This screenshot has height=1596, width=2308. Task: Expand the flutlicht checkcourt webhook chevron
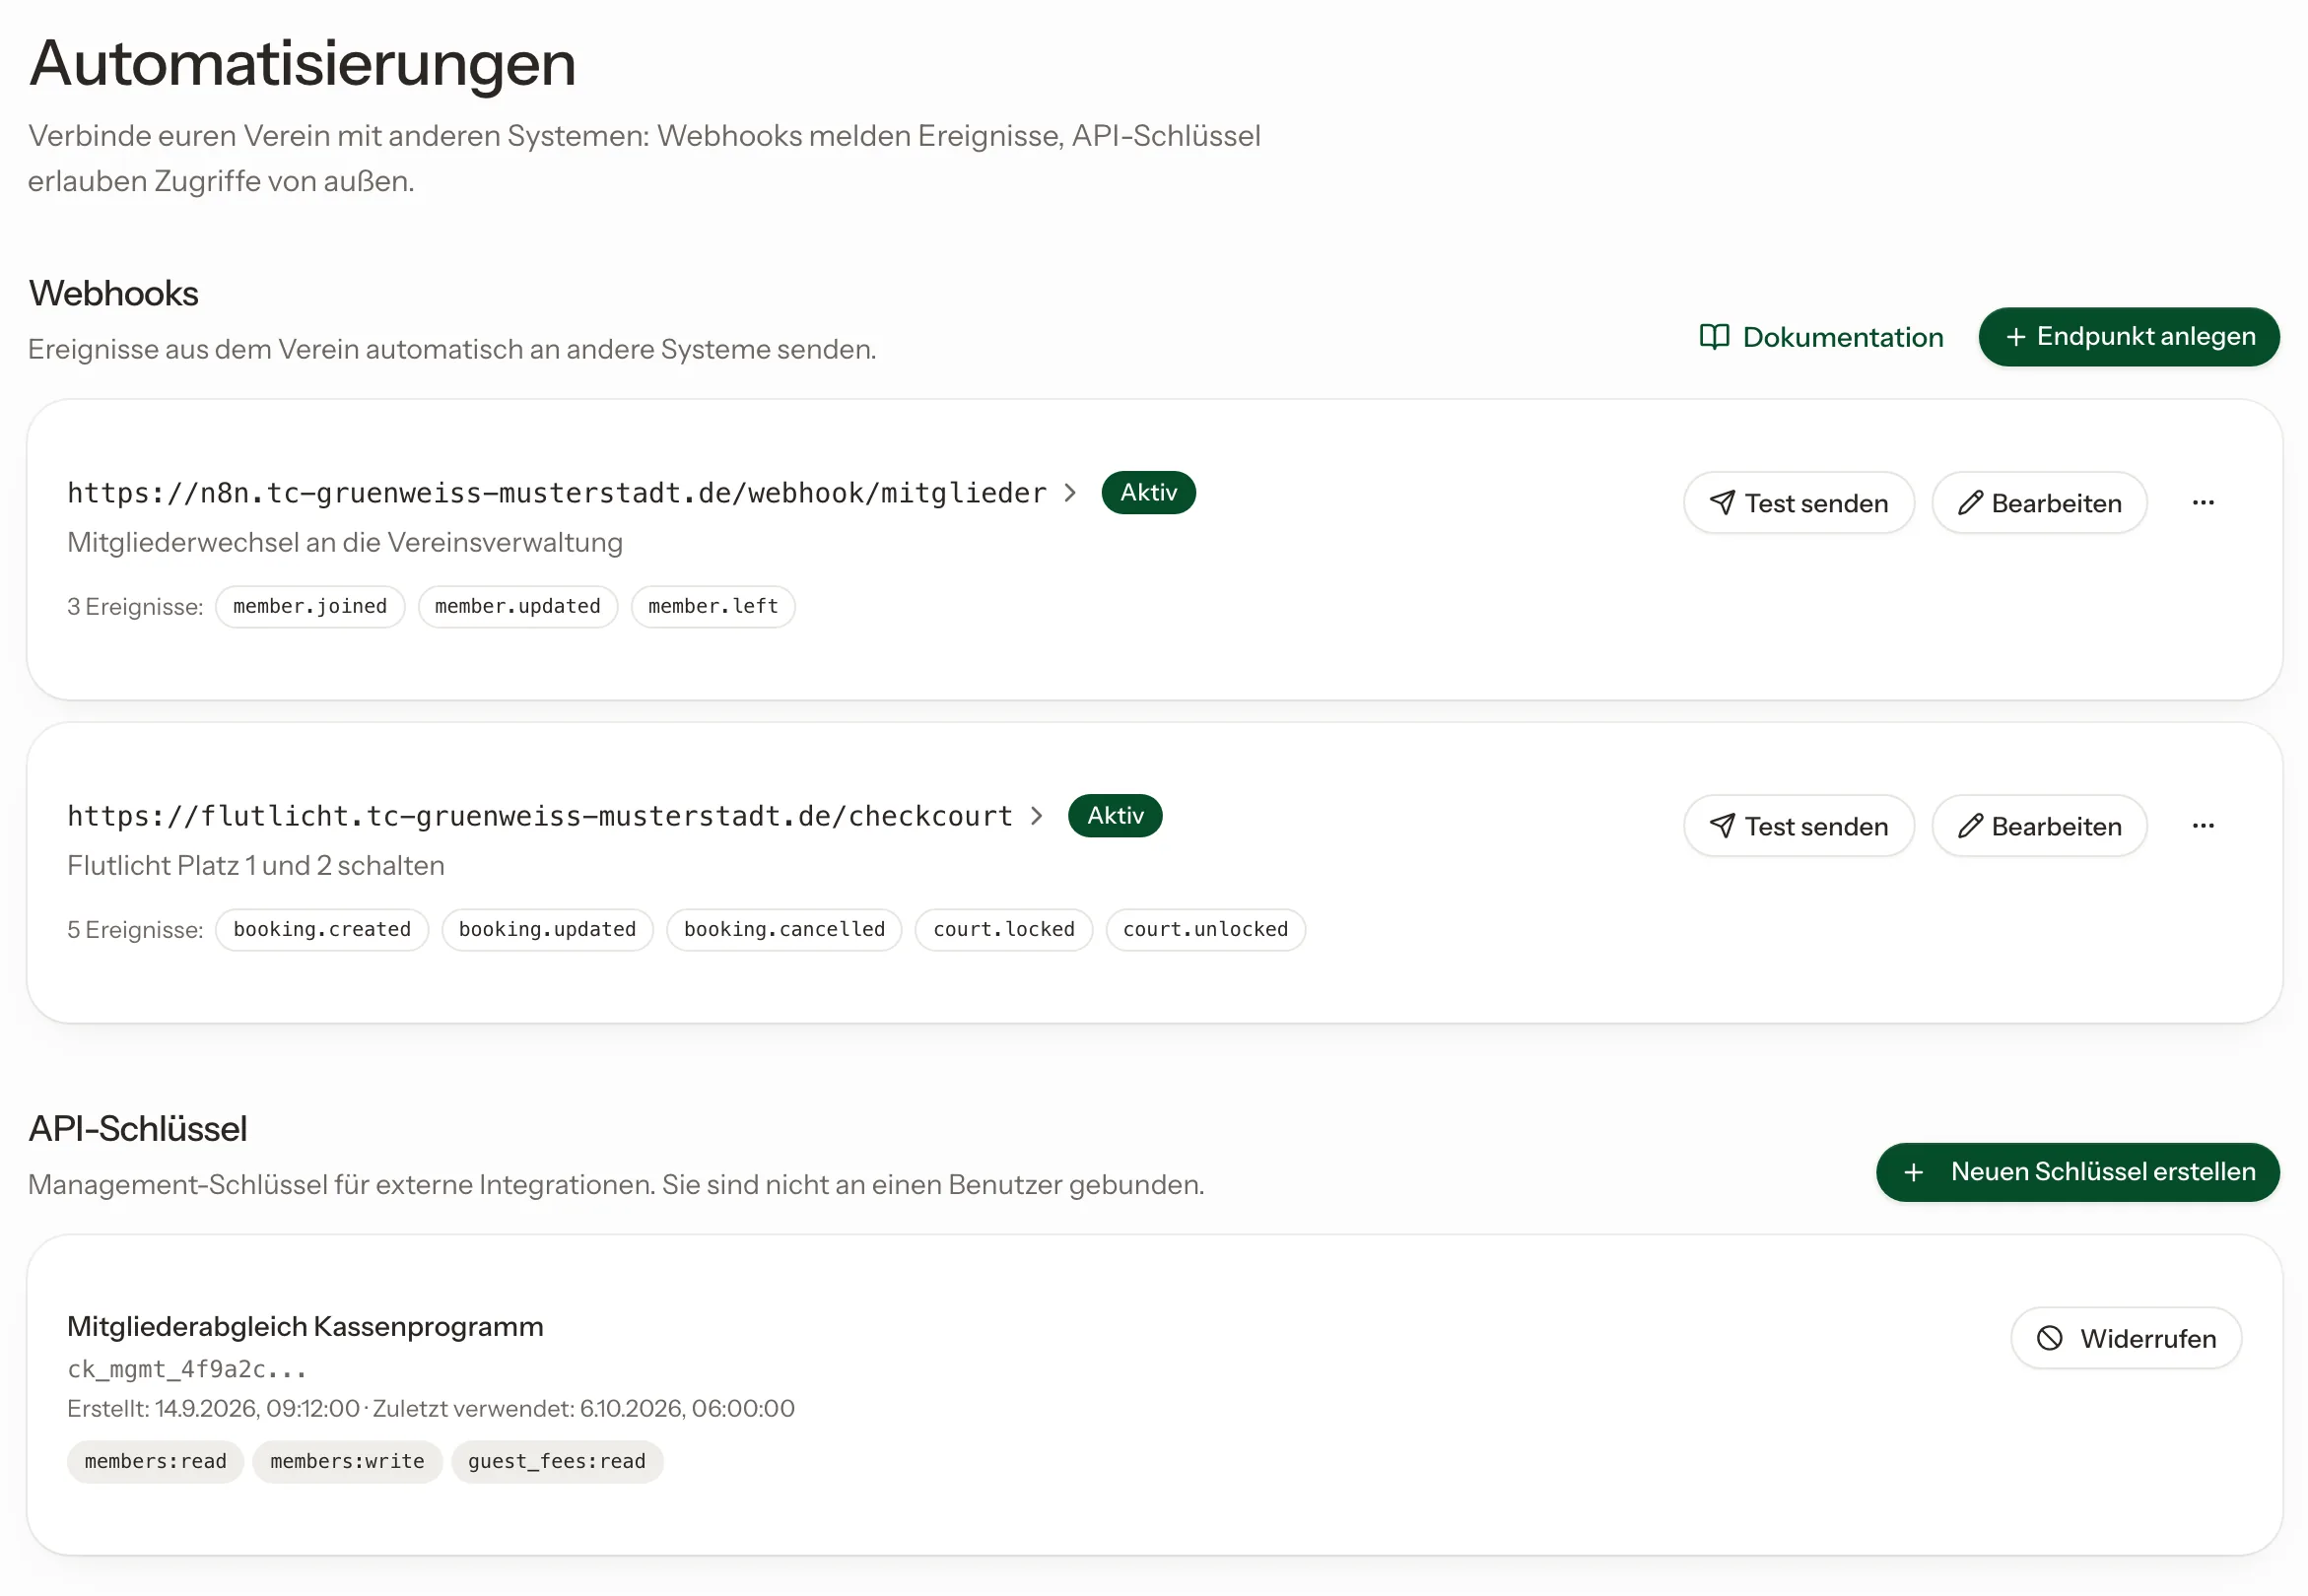(x=1037, y=816)
